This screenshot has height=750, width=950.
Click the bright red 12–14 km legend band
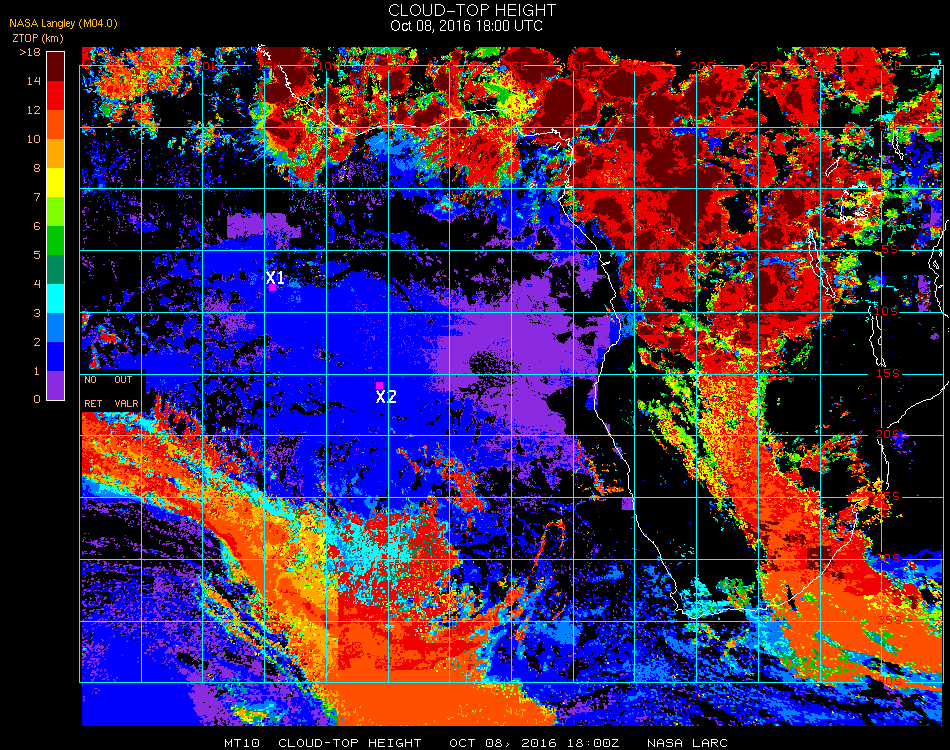pos(55,96)
